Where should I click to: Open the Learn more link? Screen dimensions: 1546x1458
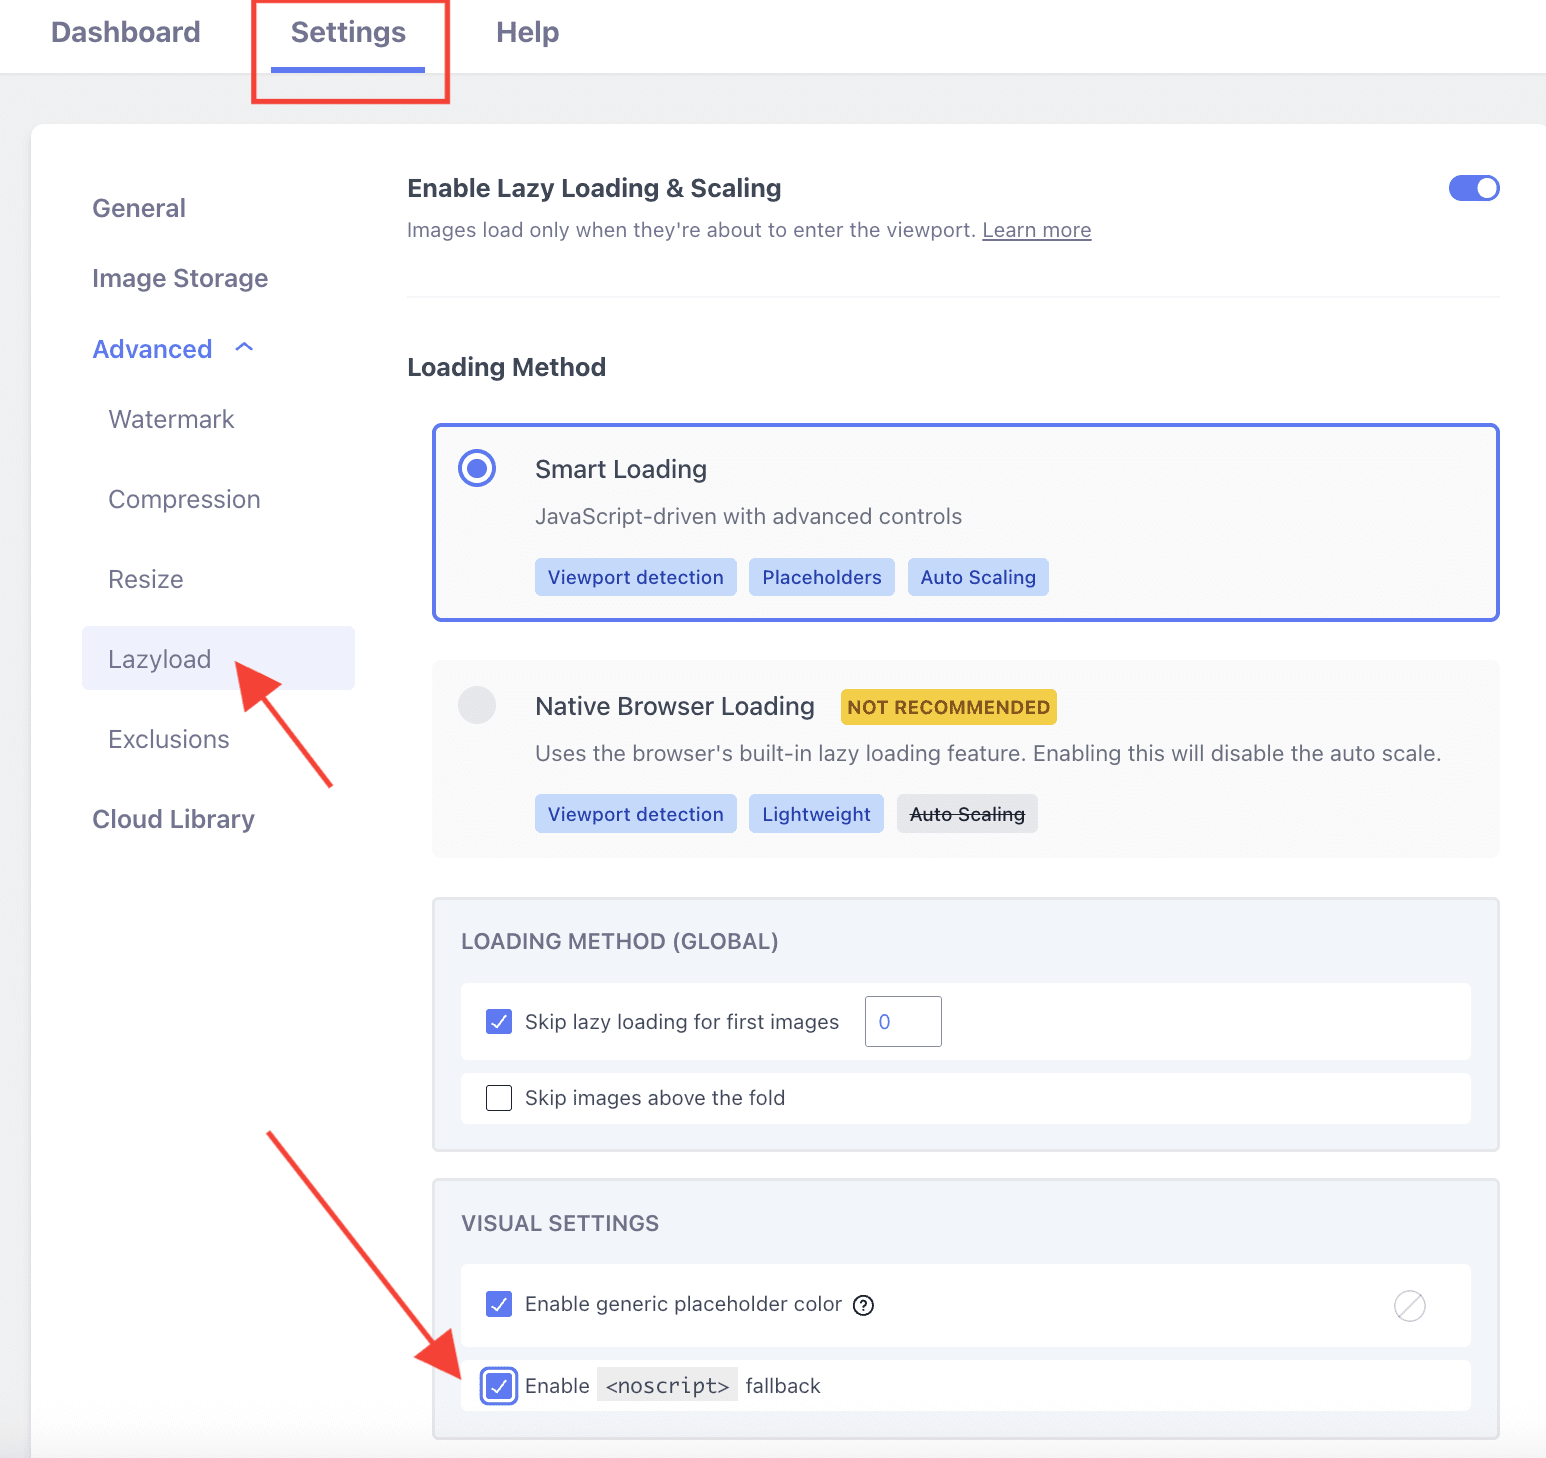(1036, 230)
